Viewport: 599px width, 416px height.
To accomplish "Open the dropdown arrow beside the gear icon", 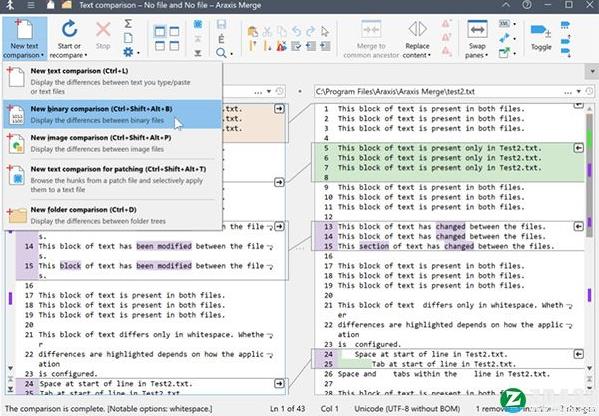I will point(138,53).
